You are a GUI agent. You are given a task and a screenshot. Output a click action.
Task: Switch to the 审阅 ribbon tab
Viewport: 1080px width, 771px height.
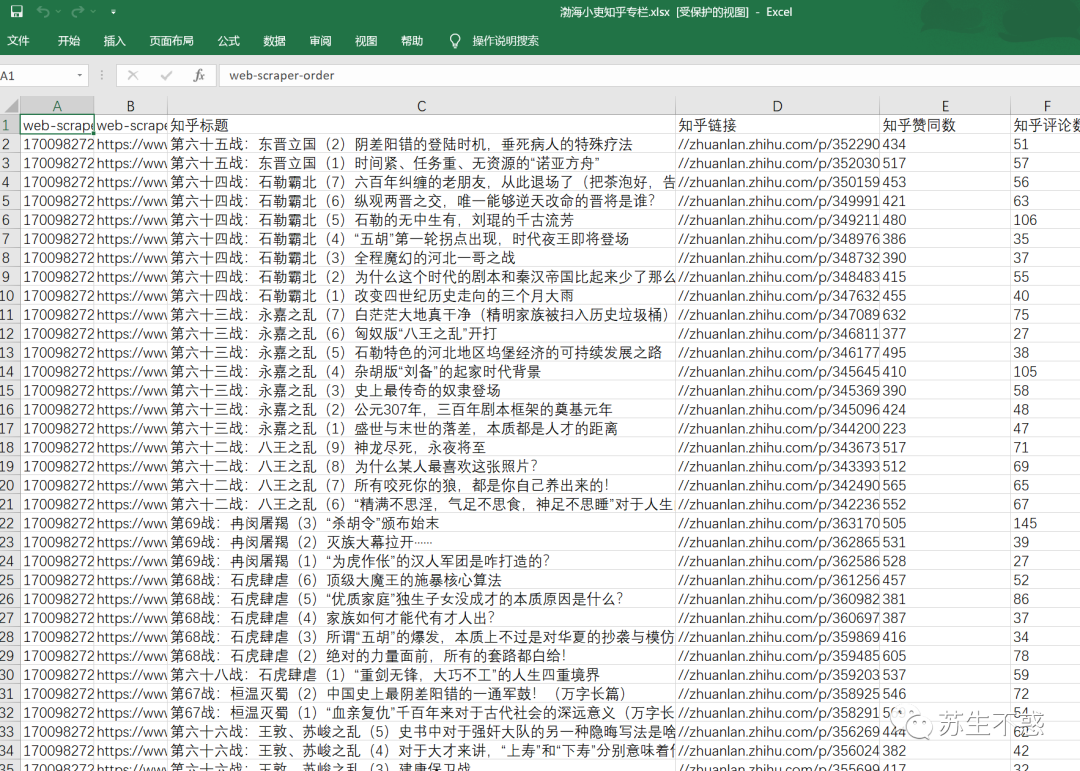click(x=320, y=41)
